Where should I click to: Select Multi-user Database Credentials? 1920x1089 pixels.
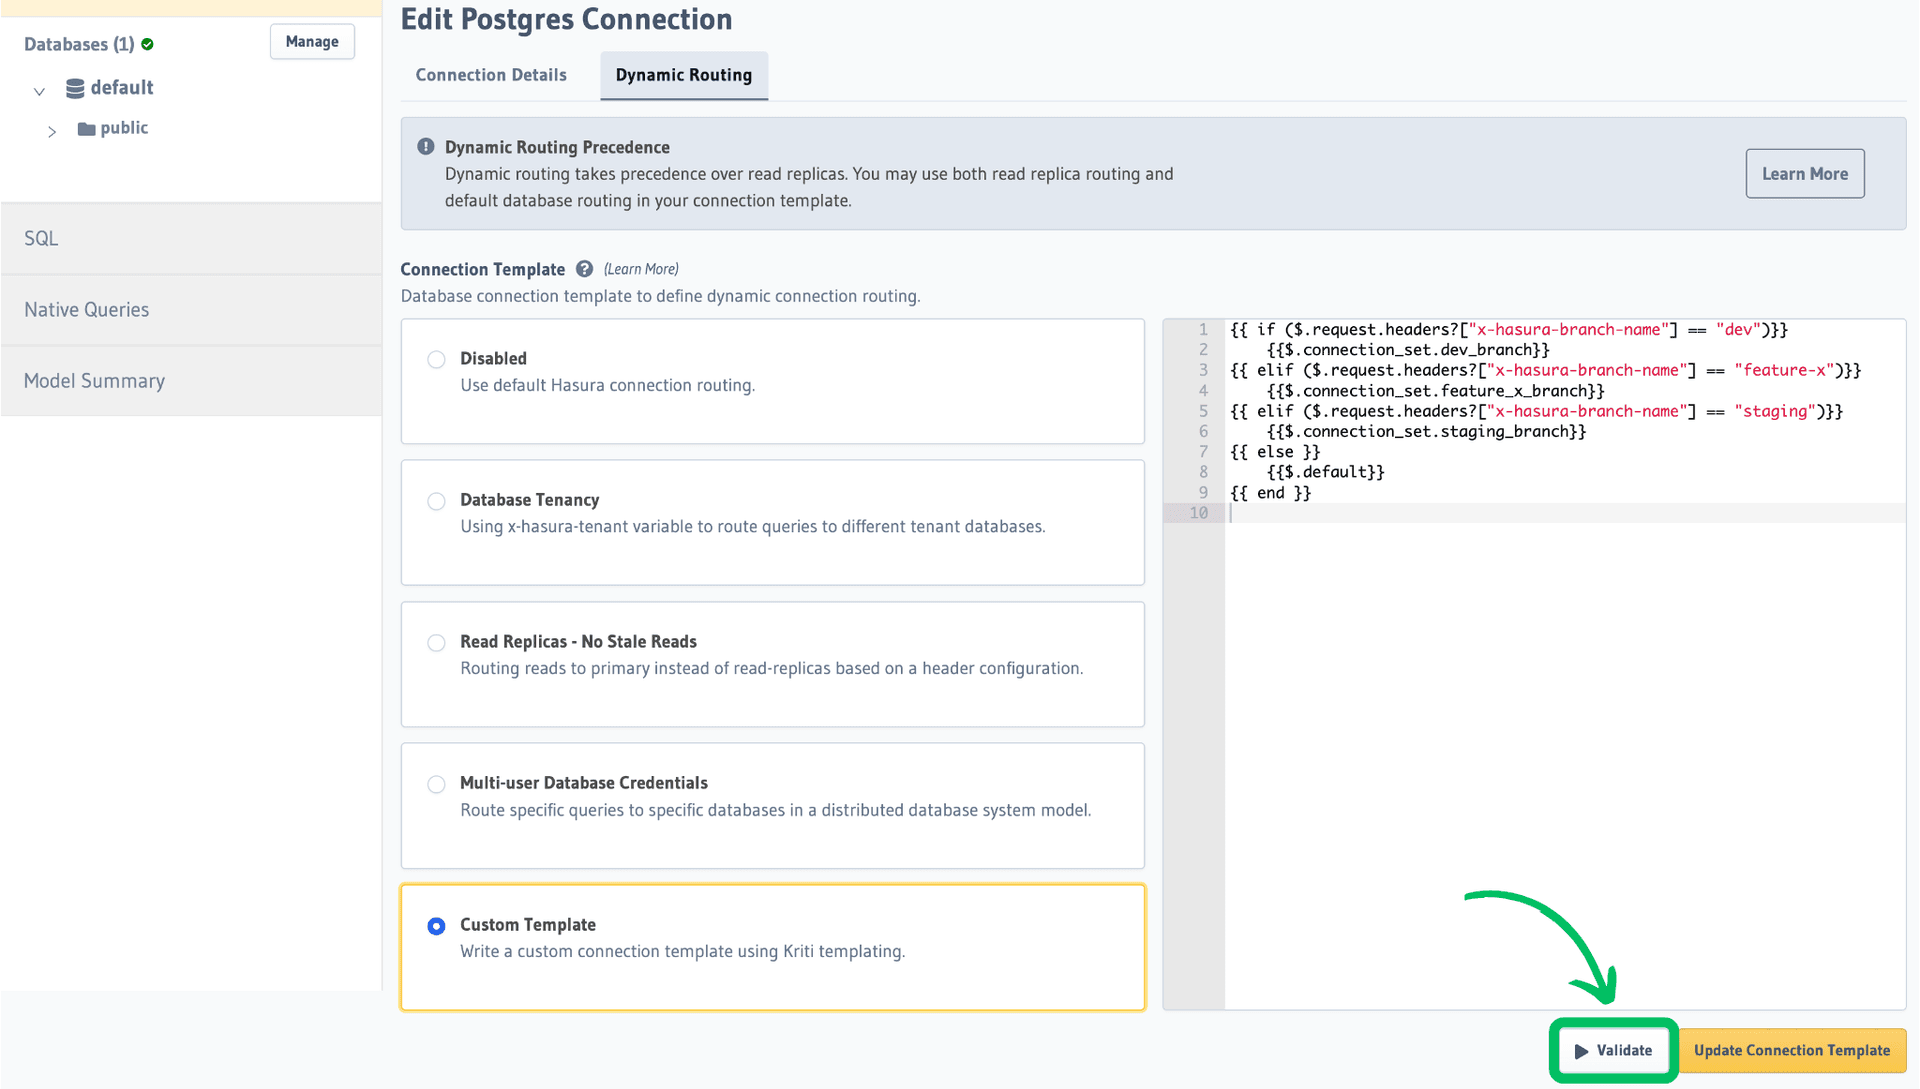[x=436, y=784]
